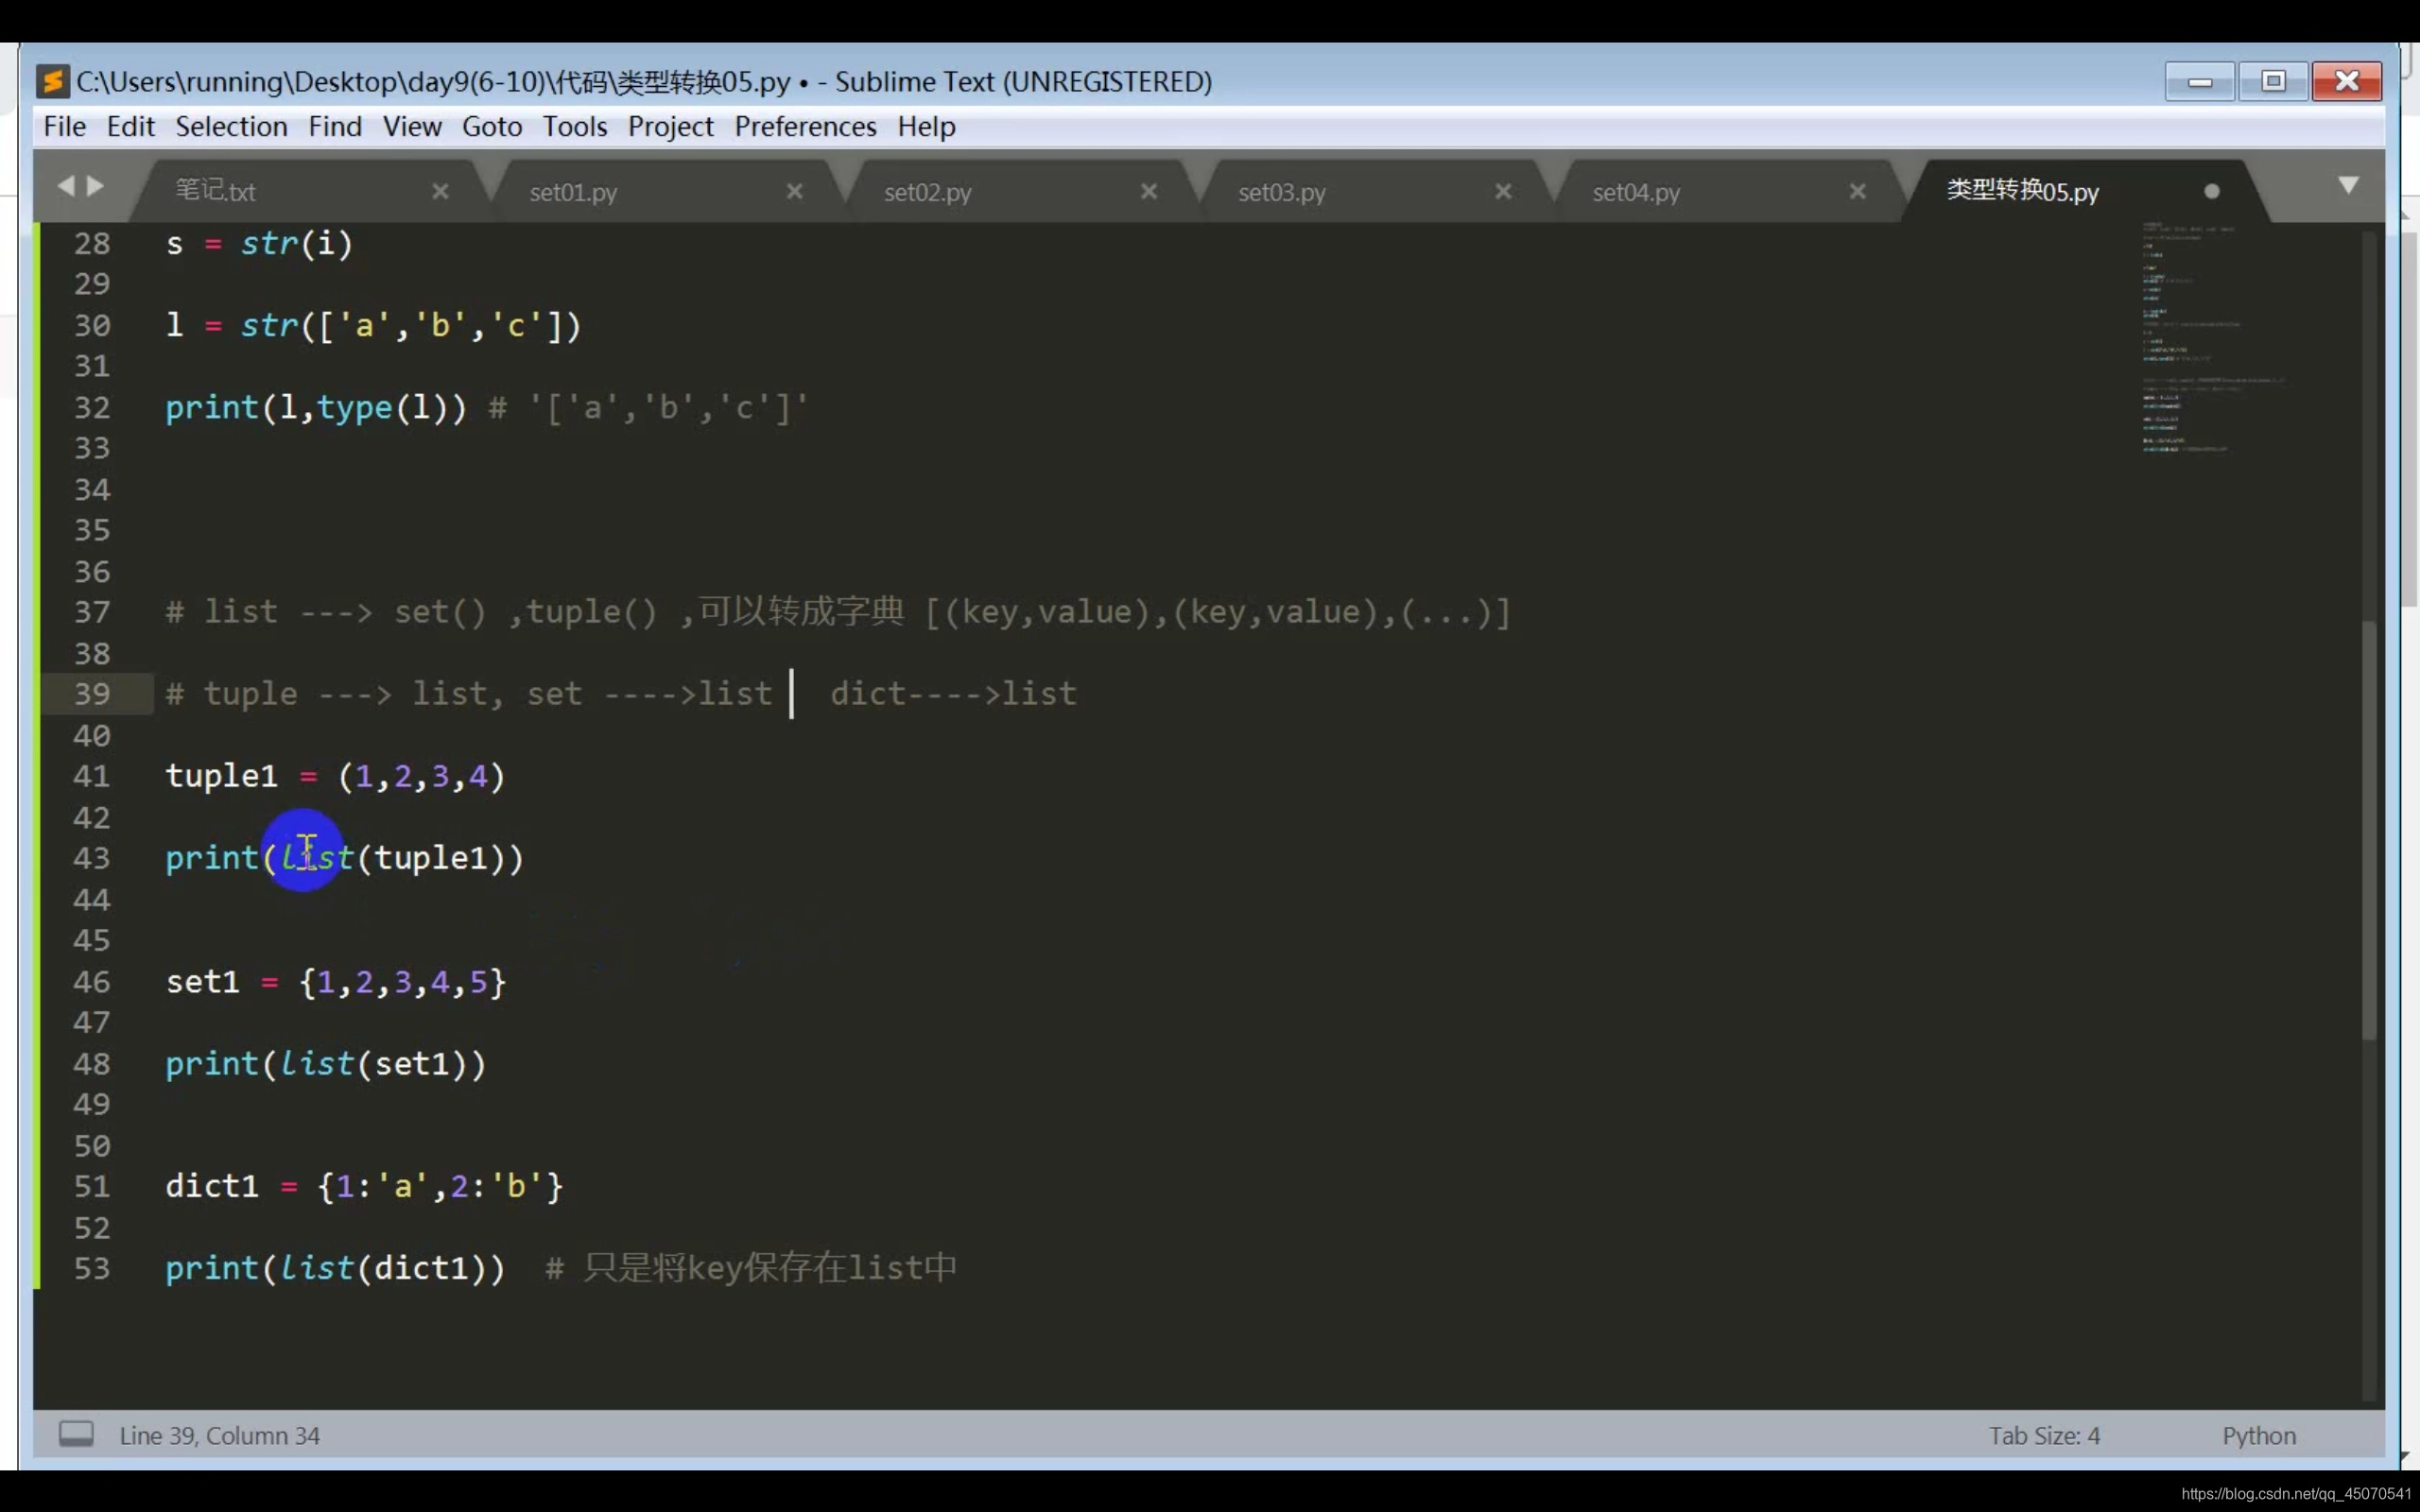Click the unsaved dot on 类型转换05.py tab
The width and height of the screenshot is (2420, 1512).
pyautogui.click(x=2212, y=191)
